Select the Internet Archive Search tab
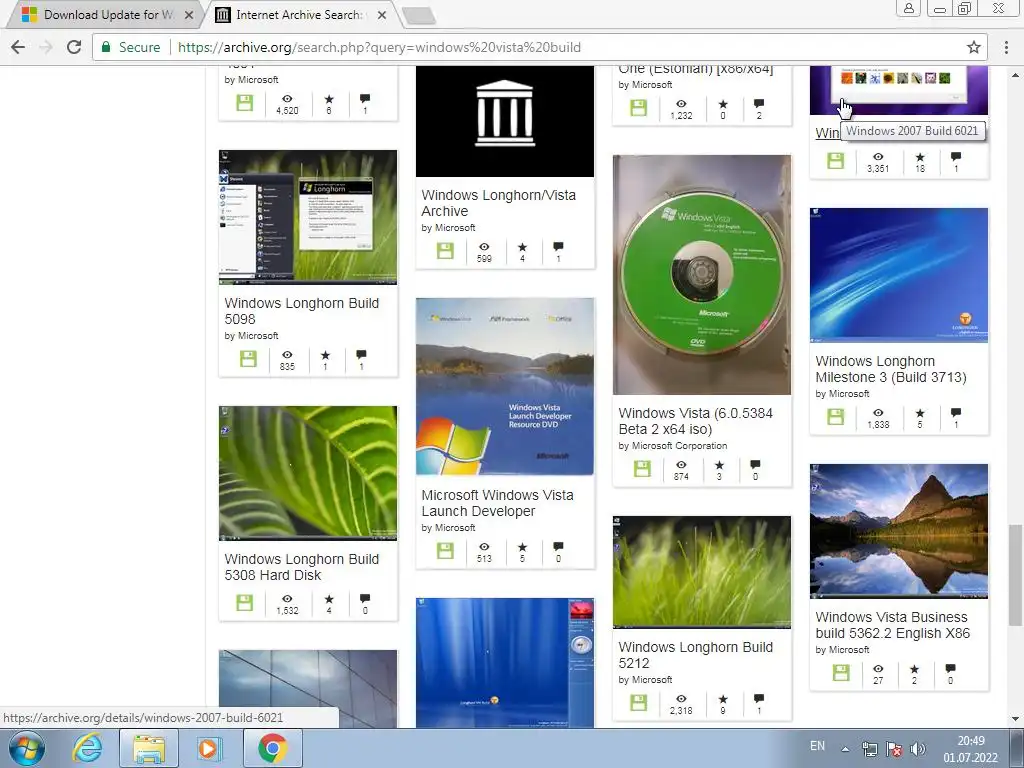Screen dimensions: 1024x768 pos(298,14)
